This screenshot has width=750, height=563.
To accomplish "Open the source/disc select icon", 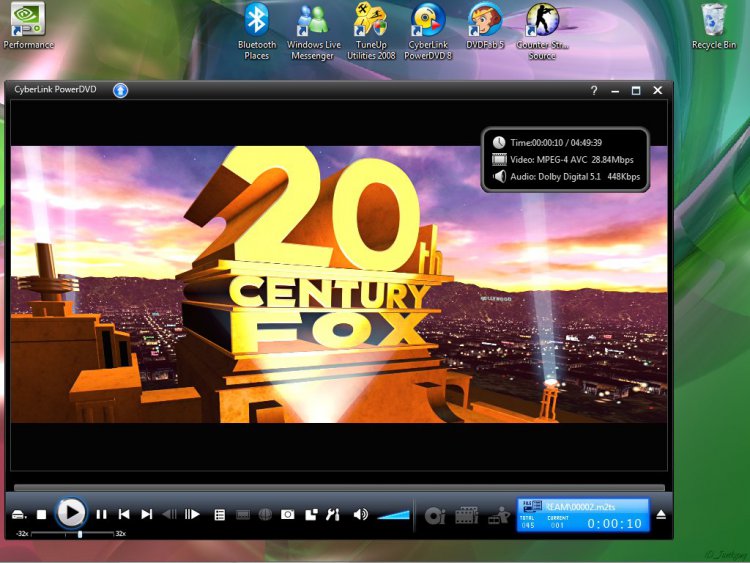I will (x=18, y=515).
